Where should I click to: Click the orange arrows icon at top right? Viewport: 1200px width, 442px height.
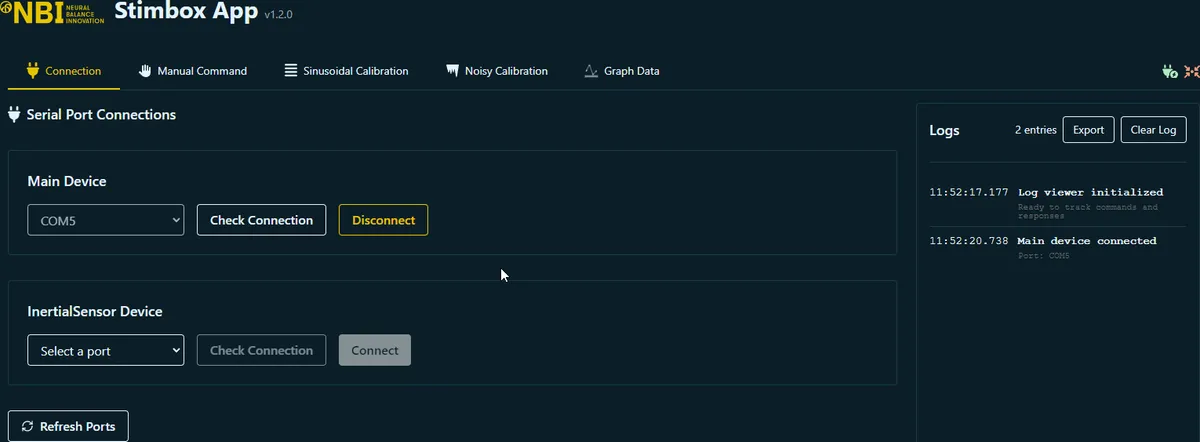point(1191,71)
